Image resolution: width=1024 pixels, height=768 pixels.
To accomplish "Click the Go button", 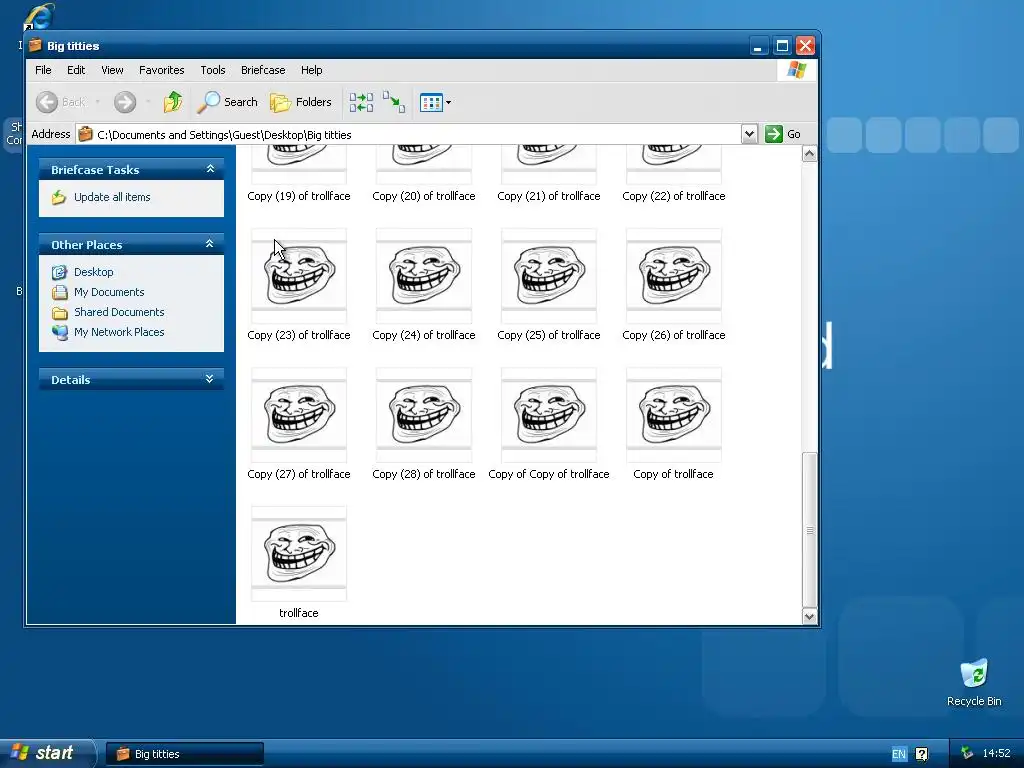I will [x=783, y=134].
